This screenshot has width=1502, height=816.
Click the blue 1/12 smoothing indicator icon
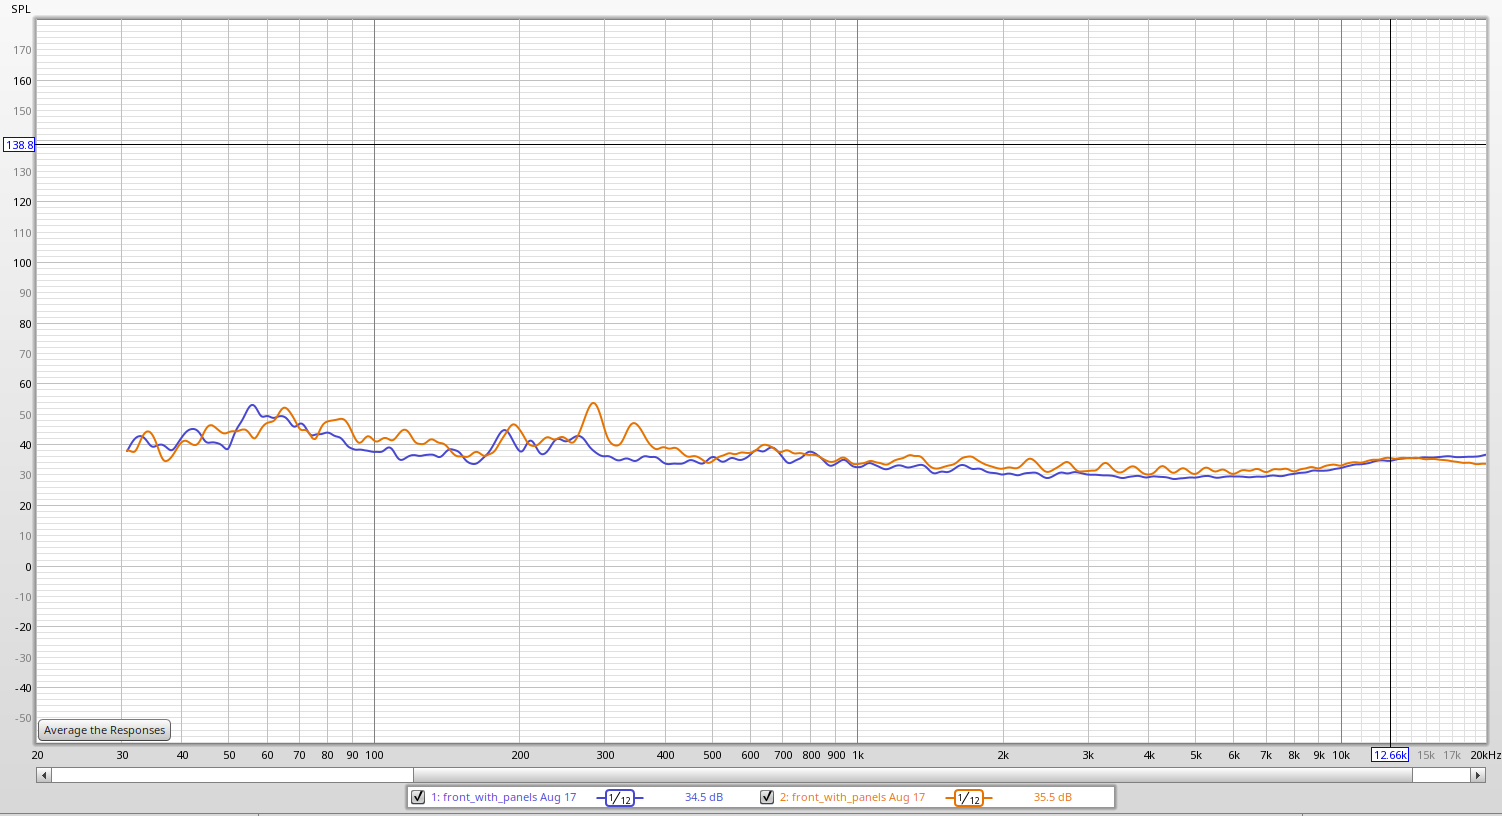click(x=620, y=798)
